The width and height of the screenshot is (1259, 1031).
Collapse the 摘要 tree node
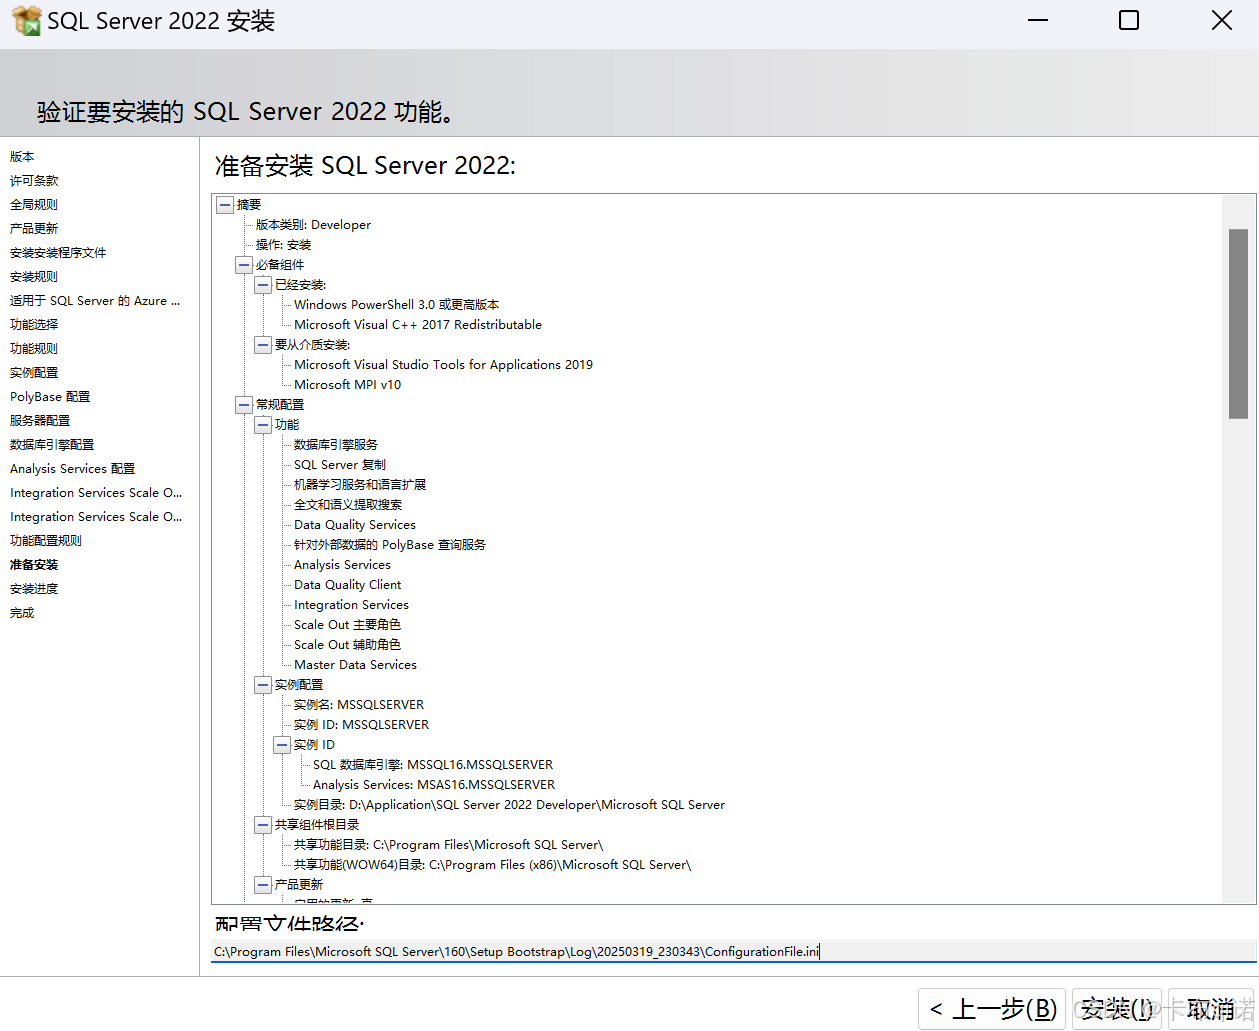[x=225, y=204]
